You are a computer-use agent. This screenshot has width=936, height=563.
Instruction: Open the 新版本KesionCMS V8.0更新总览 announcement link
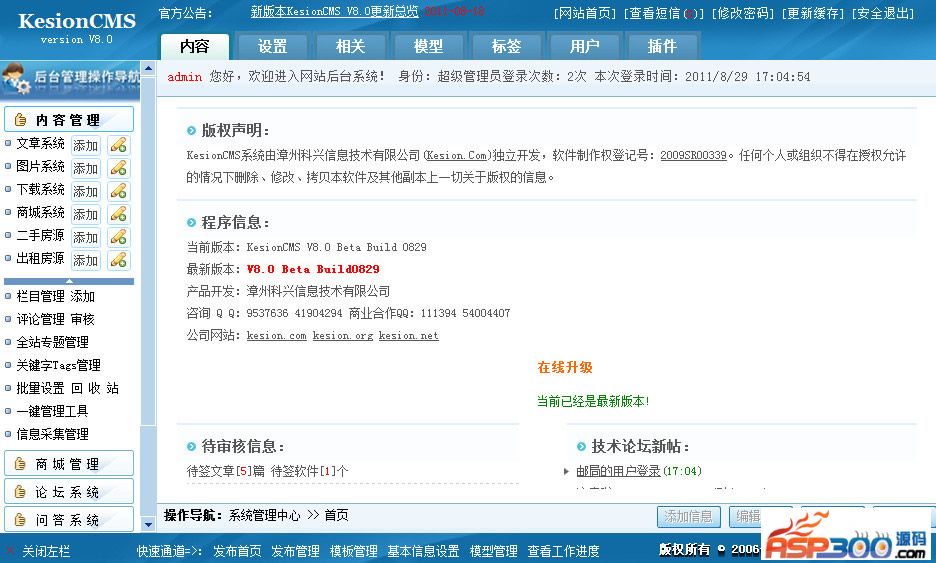pos(334,11)
